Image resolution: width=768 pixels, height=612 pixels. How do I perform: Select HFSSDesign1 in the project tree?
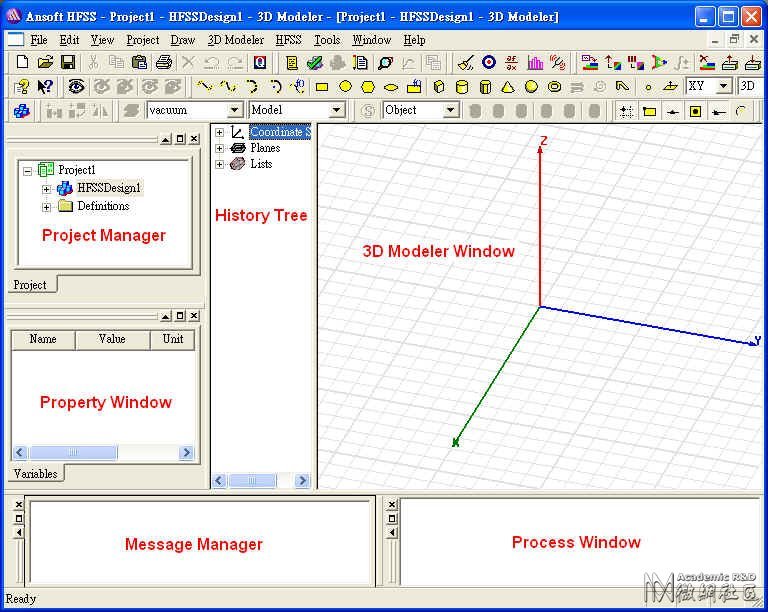pos(109,188)
